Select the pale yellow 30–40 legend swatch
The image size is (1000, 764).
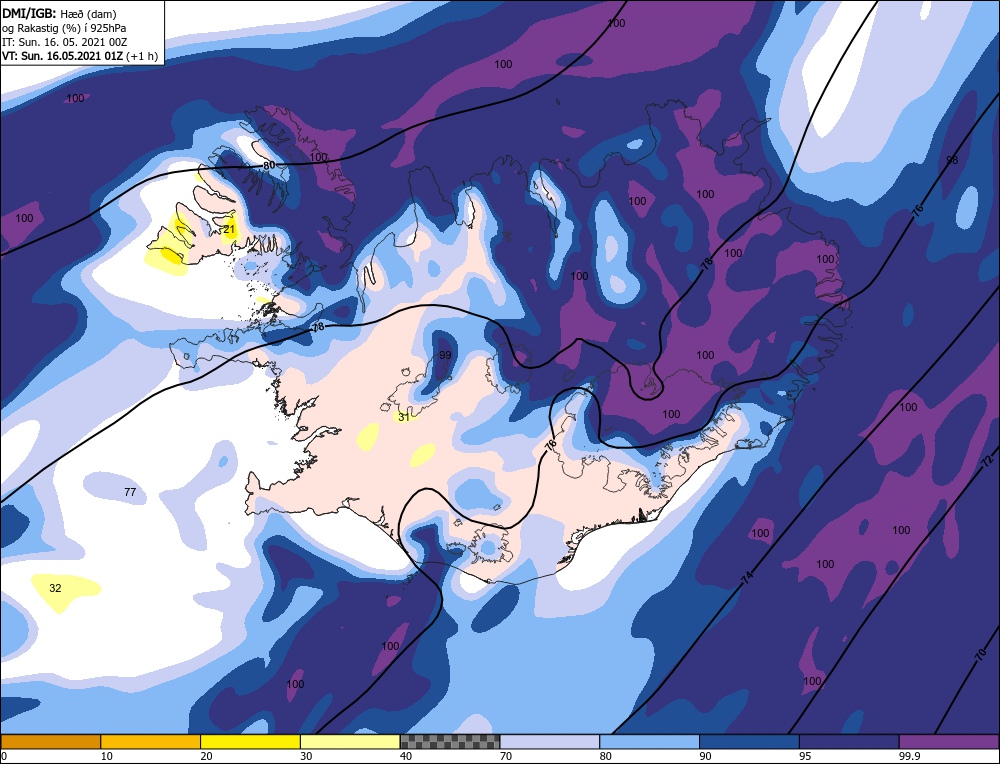pos(350,741)
